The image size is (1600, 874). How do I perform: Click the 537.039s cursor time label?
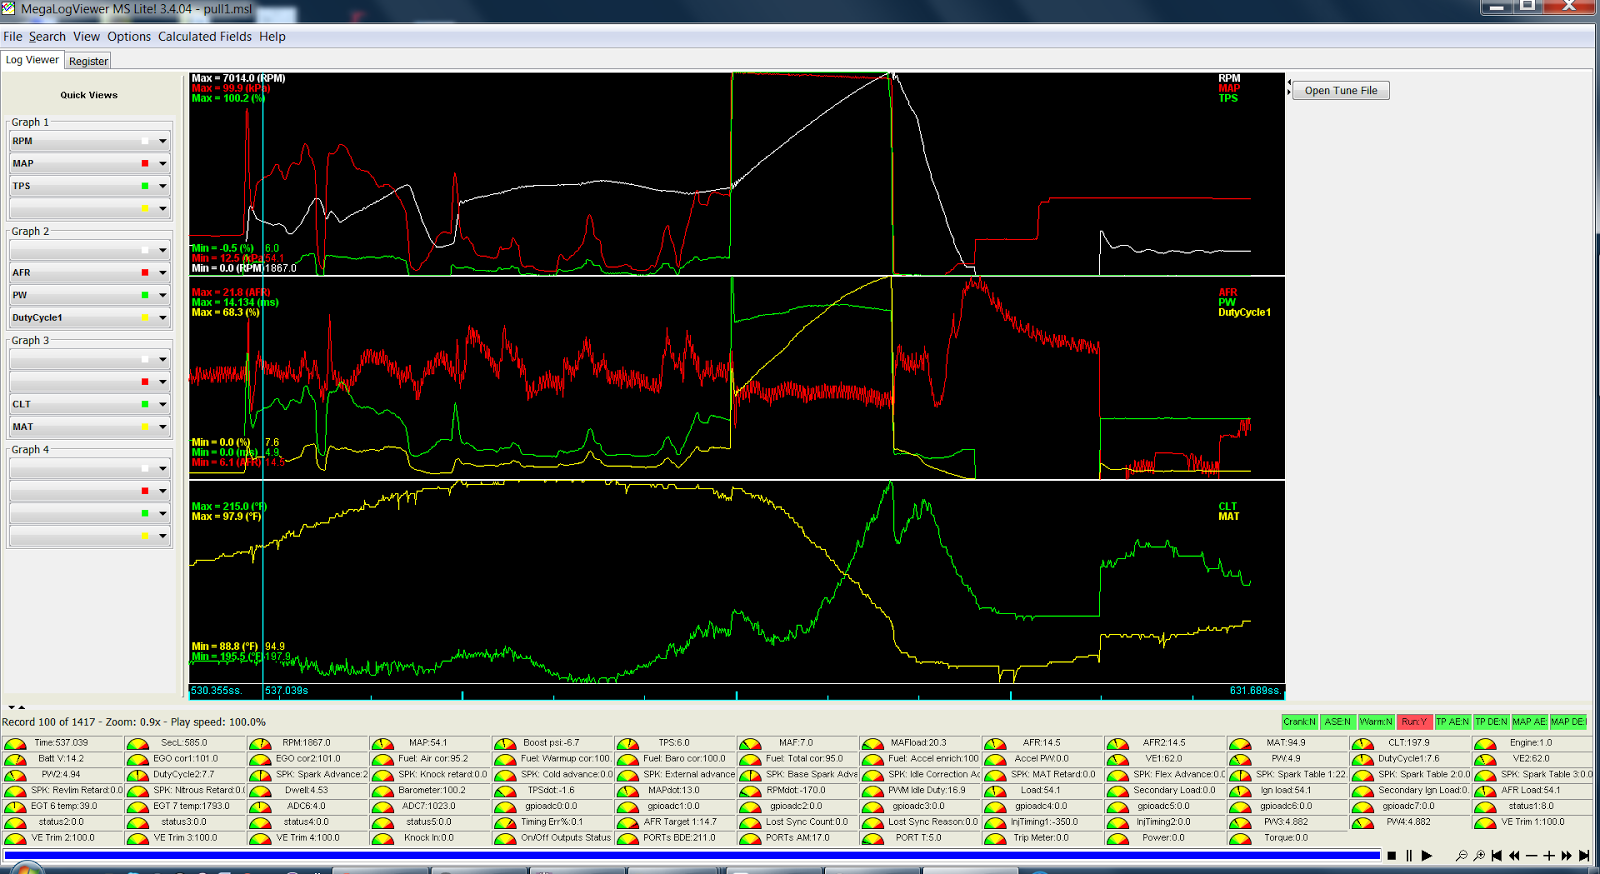[x=286, y=691]
